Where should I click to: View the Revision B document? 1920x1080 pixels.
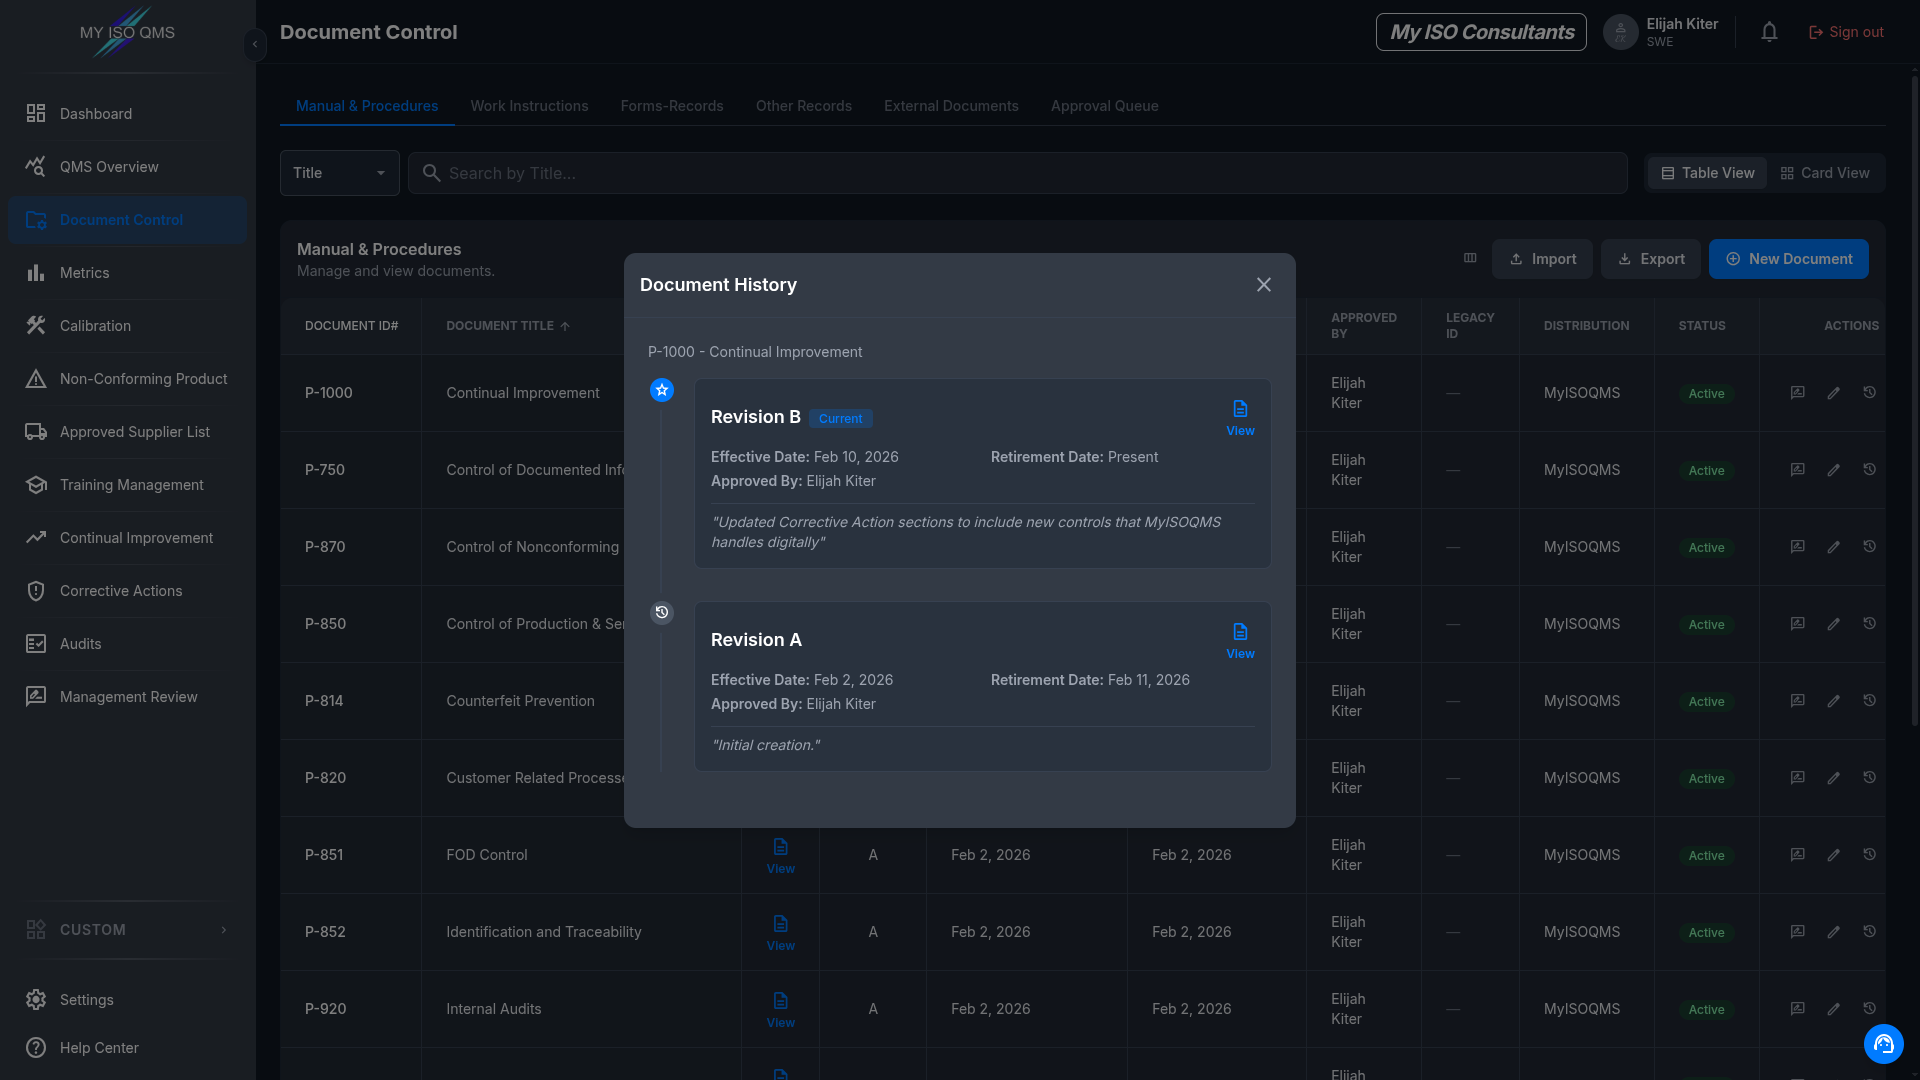[x=1240, y=419]
